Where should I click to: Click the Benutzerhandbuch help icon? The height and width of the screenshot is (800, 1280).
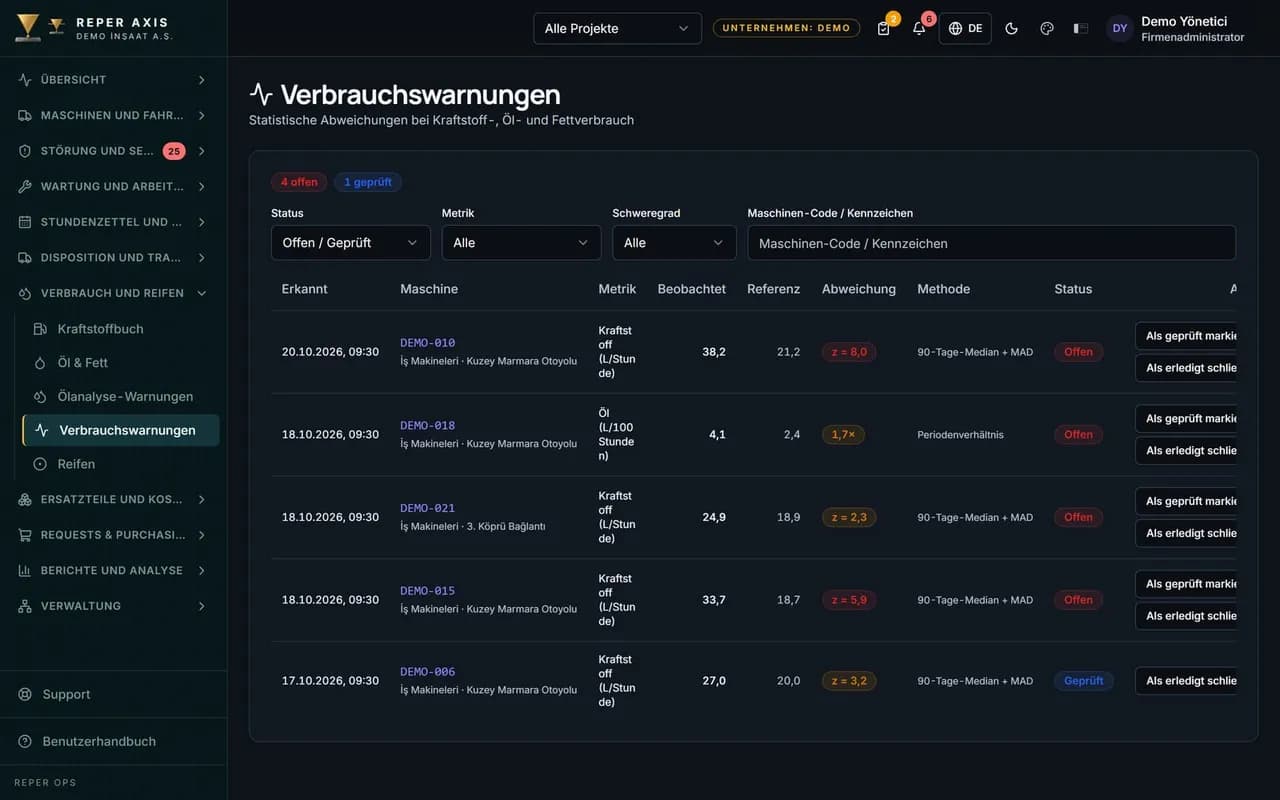pyautogui.click(x=25, y=741)
